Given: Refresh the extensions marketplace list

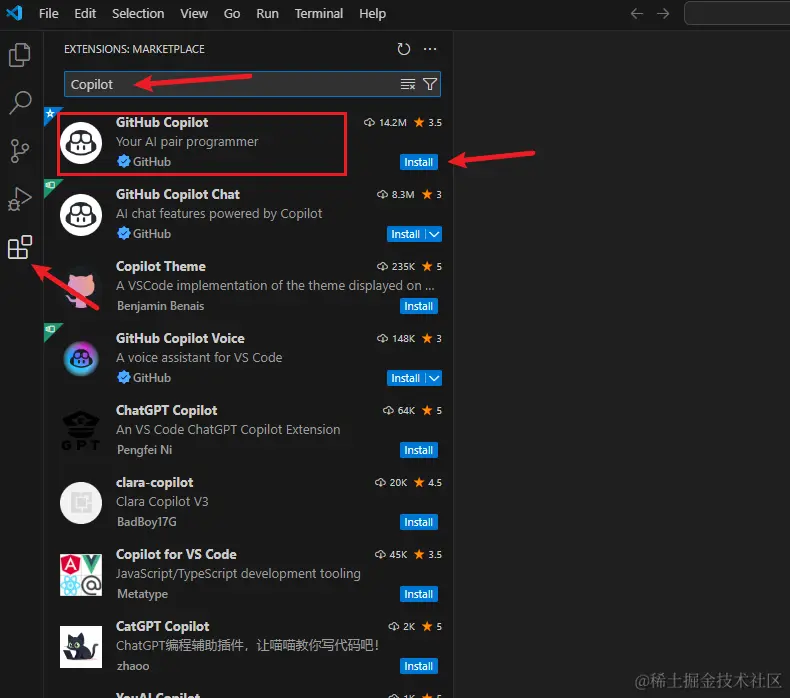Looking at the screenshot, I should (x=404, y=49).
